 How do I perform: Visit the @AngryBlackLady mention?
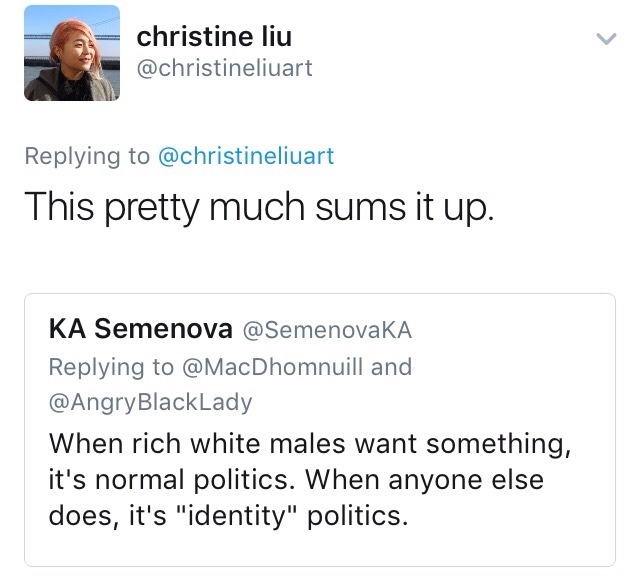pos(151,403)
